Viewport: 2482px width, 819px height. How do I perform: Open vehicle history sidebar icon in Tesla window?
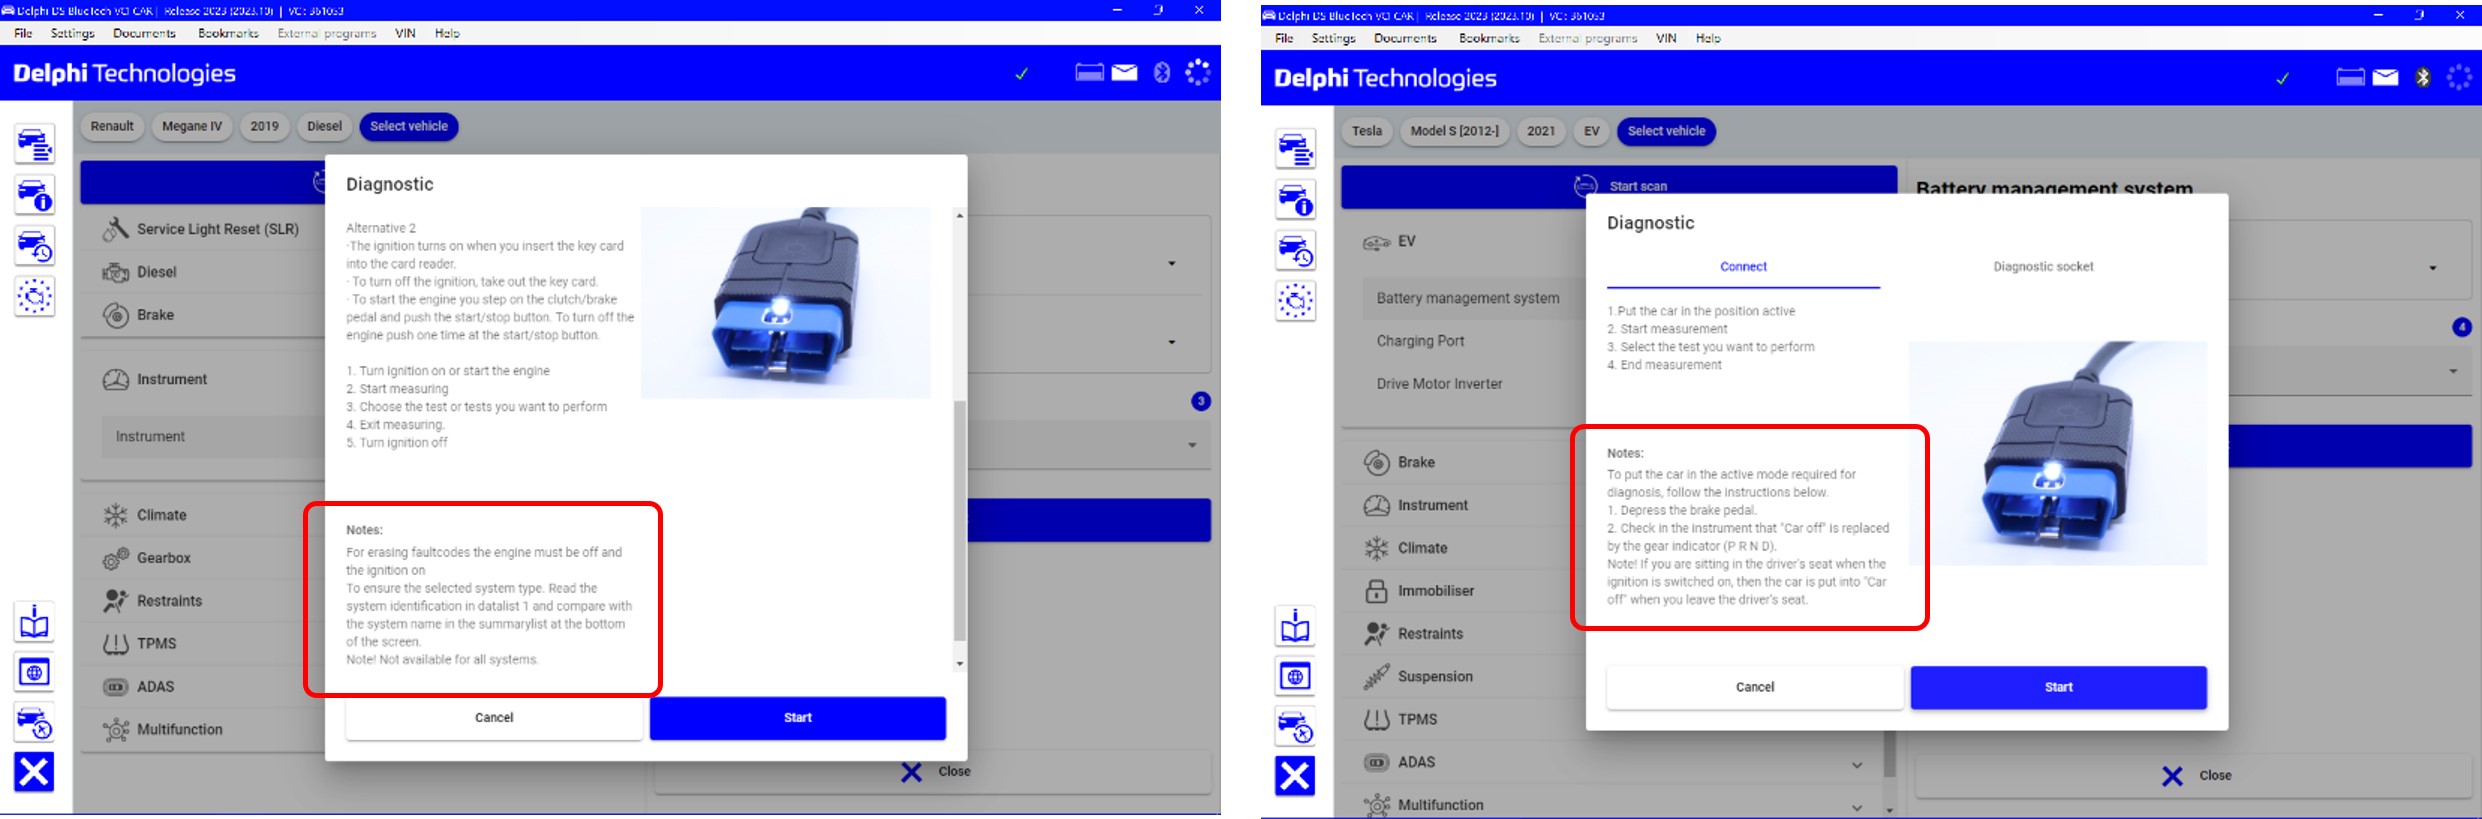click(x=1295, y=251)
